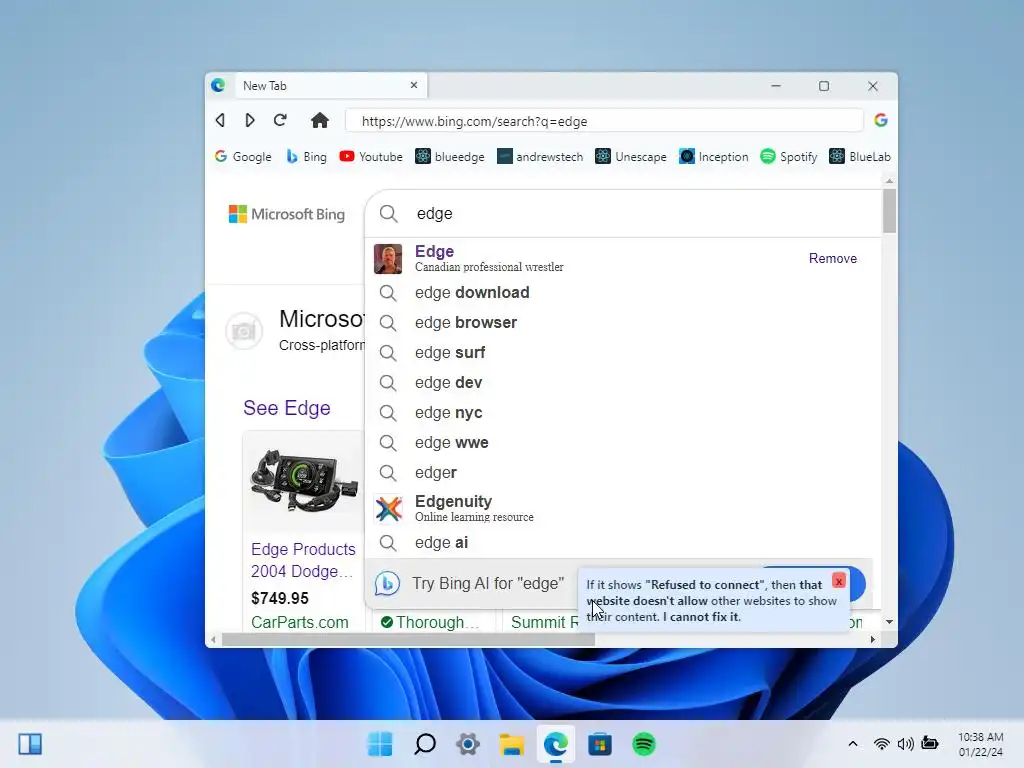Click the vertical scrollbar thumb
This screenshot has width=1024, height=768.
tap(889, 210)
